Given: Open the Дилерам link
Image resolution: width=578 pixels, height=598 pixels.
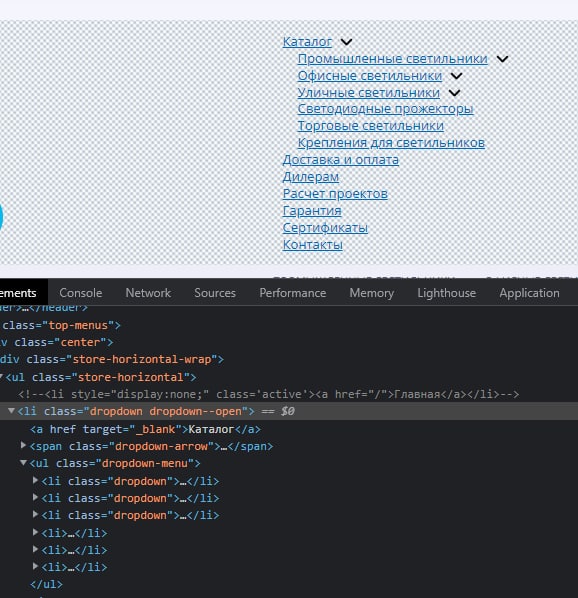Looking at the screenshot, I should [310, 177].
